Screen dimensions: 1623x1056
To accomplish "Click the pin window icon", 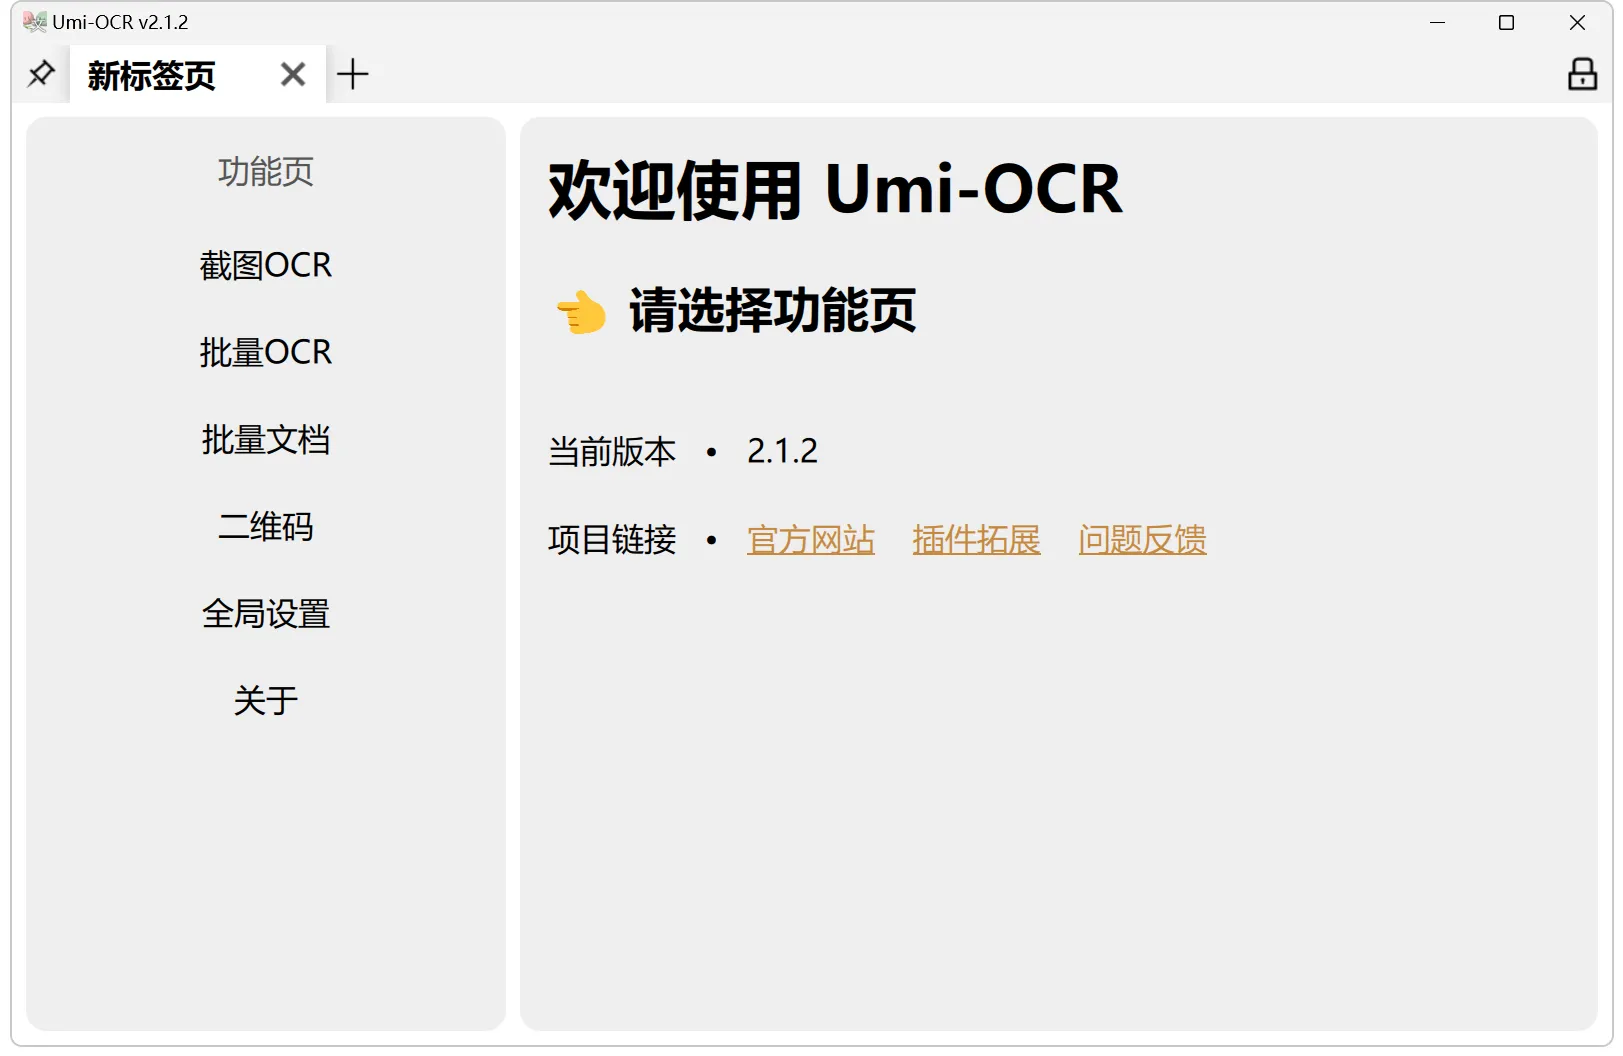I will click(x=41, y=74).
